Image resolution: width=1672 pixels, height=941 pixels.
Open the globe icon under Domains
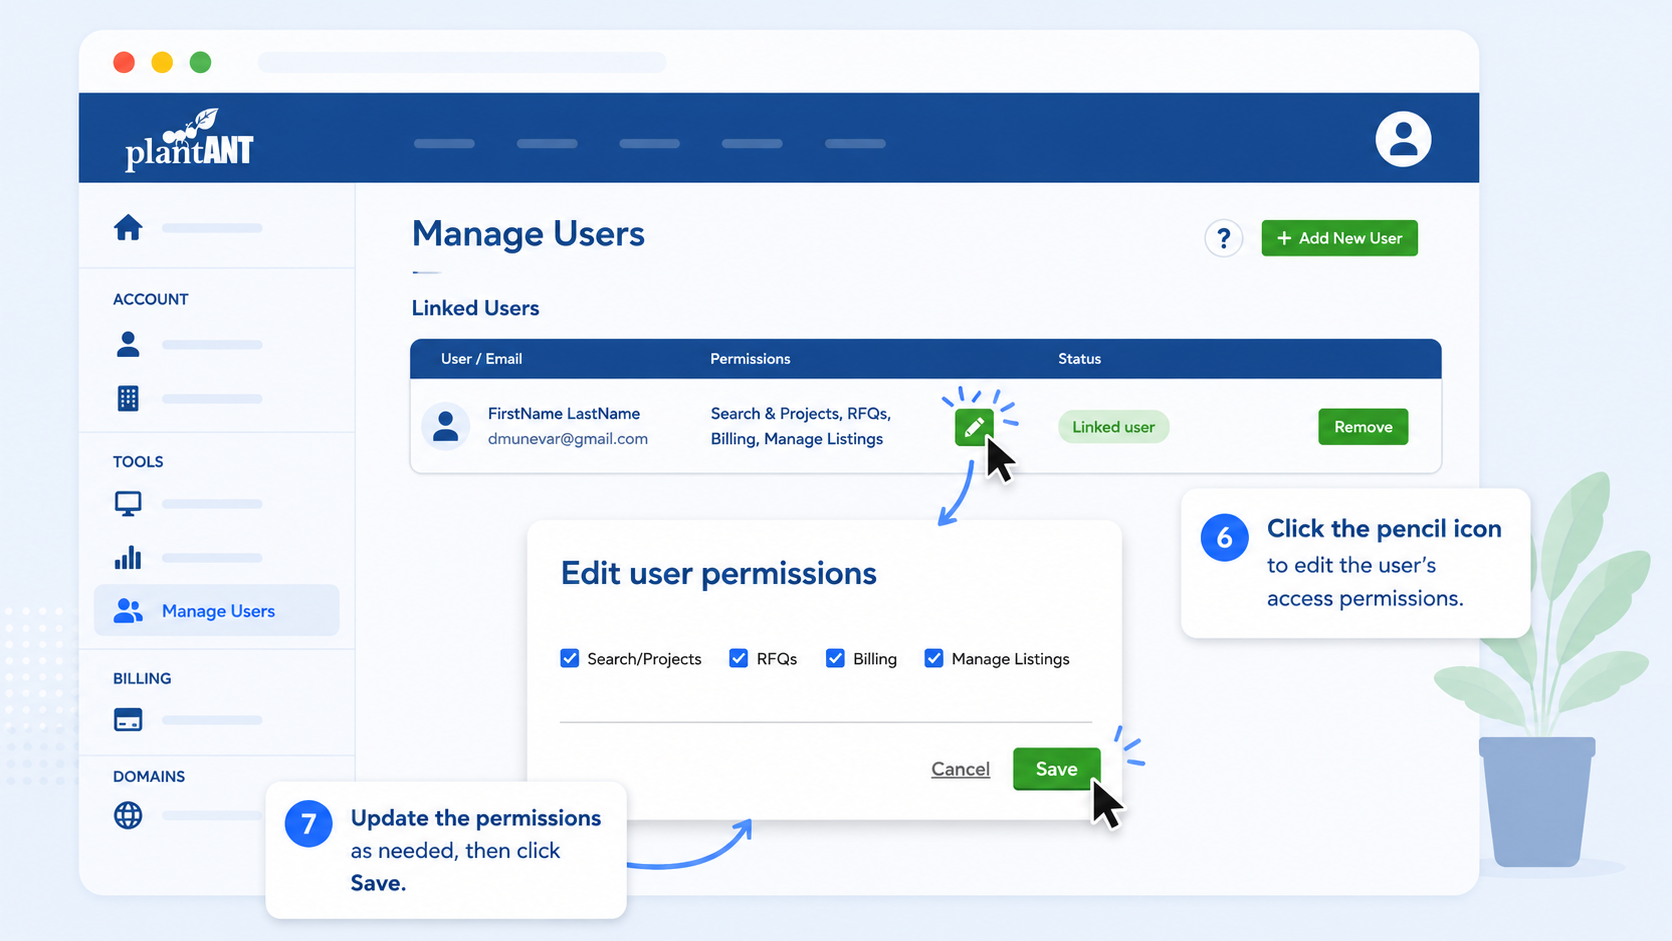click(x=128, y=815)
